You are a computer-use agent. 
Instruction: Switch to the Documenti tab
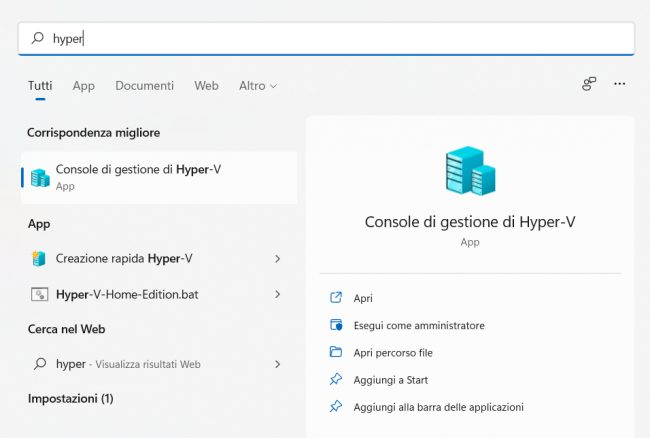tap(145, 86)
